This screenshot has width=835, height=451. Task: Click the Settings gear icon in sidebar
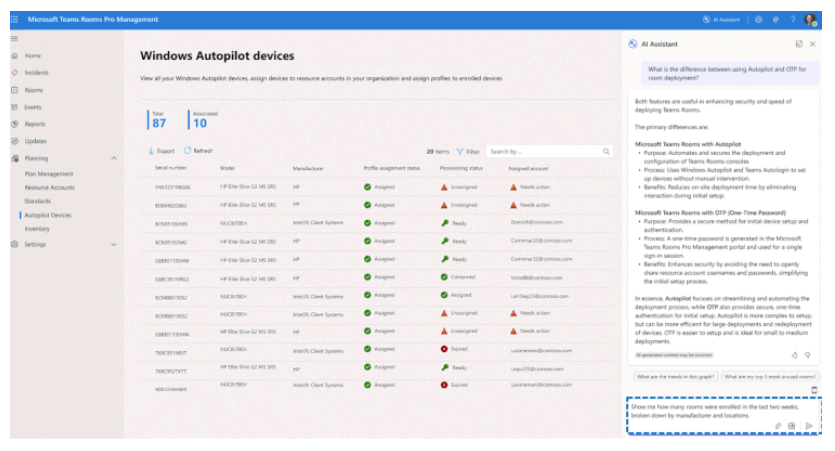tap(15, 244)
